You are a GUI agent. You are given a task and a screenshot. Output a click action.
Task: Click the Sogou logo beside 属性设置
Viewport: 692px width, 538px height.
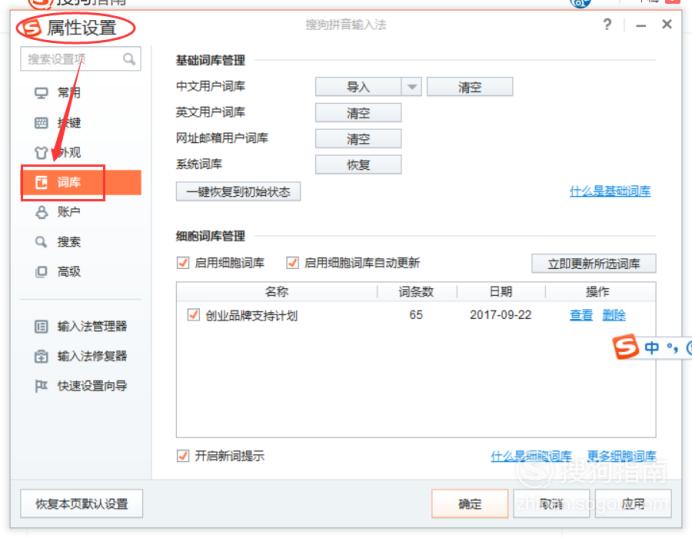tap(31, 28)
